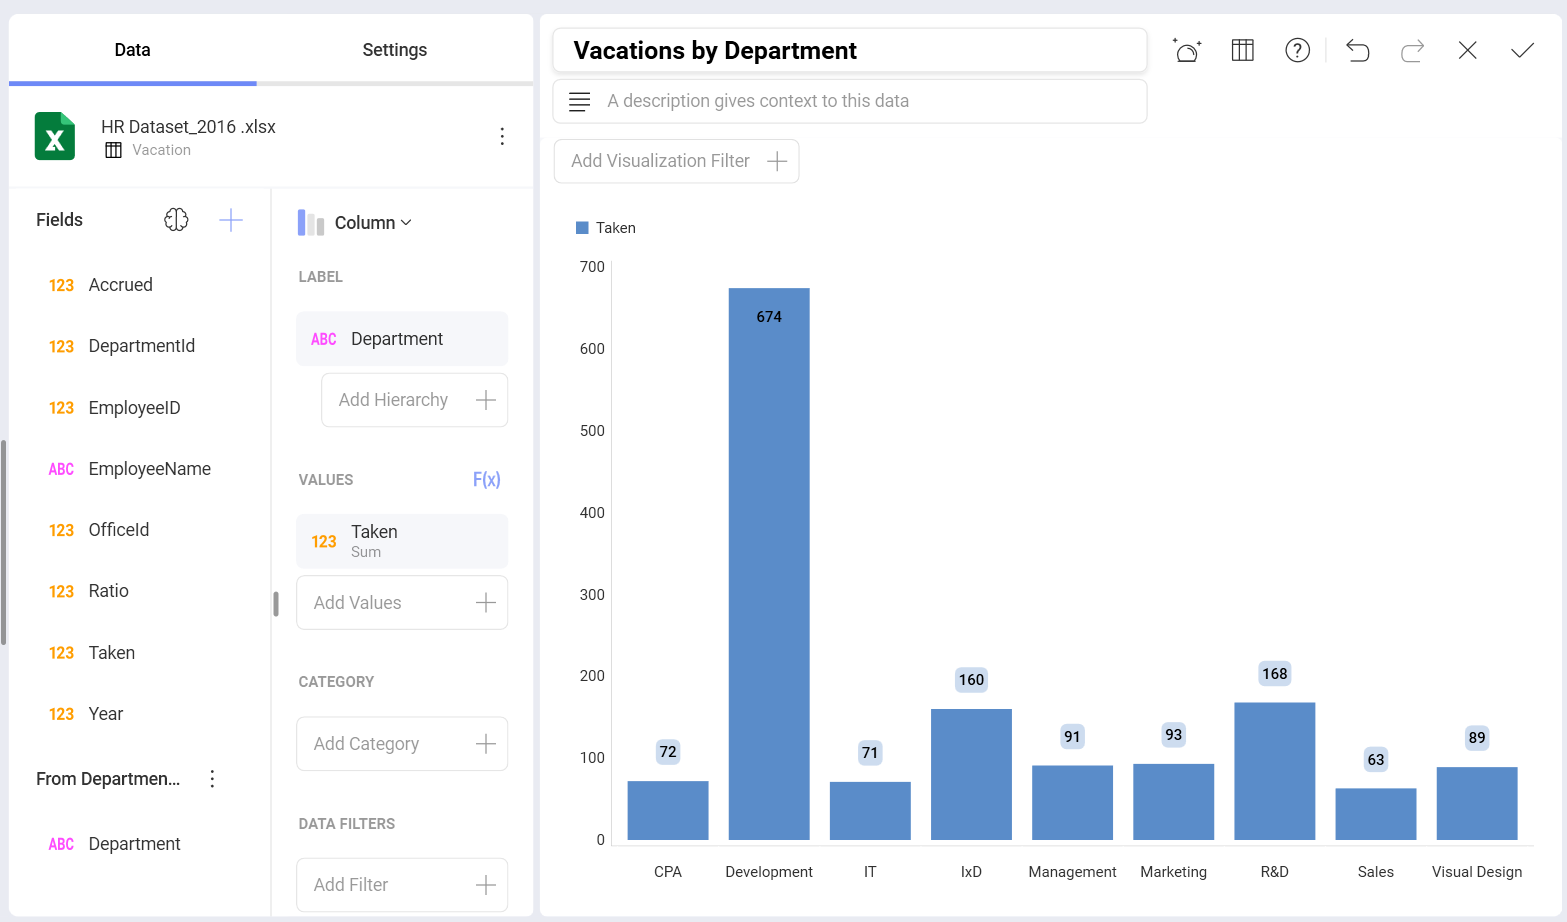Discard changes with the X icon
This screenshot has width=1567, height=922.
point(1467,50)
